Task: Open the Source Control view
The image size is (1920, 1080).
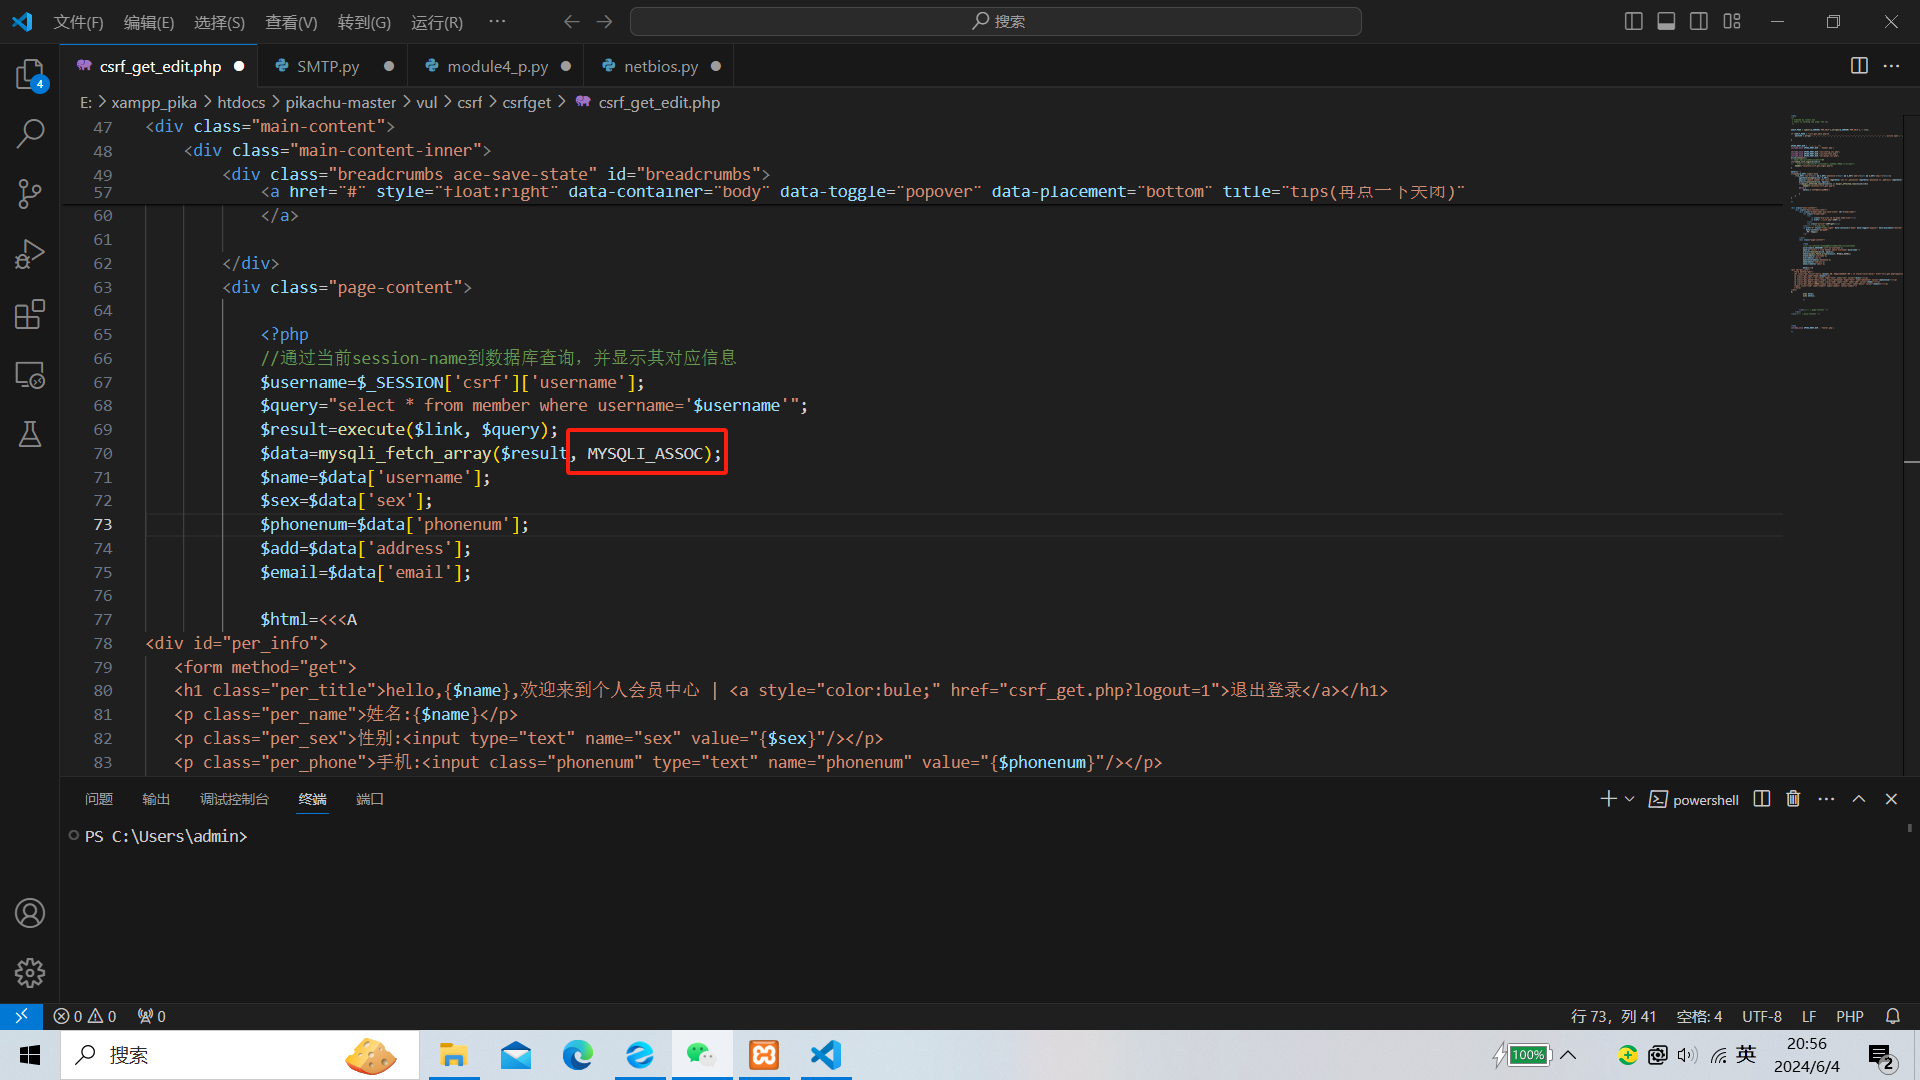Action: click(30, 193)
